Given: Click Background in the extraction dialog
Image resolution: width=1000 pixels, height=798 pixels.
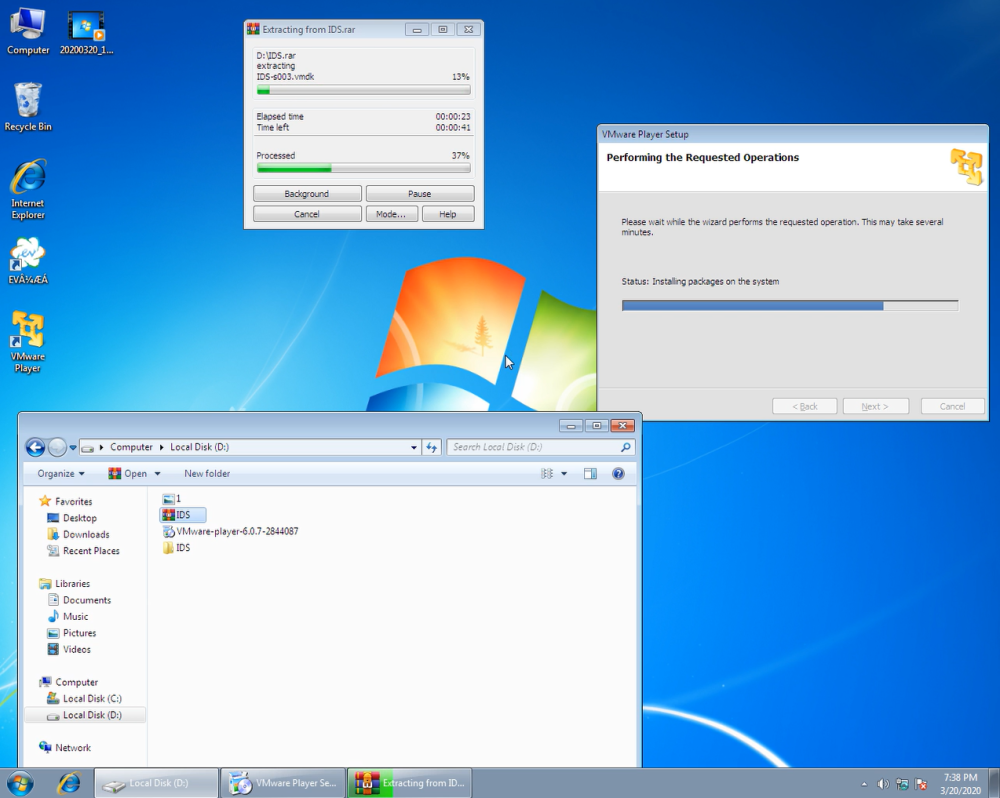Looking at the screenshot, I should point(307,193).
